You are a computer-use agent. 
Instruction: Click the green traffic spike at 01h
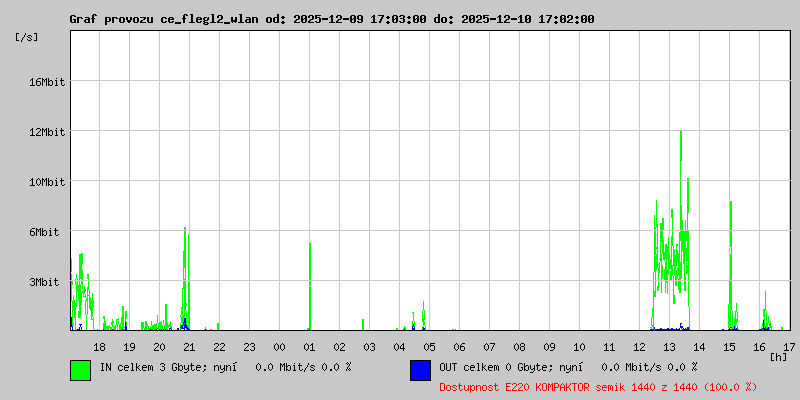[310, 286]
